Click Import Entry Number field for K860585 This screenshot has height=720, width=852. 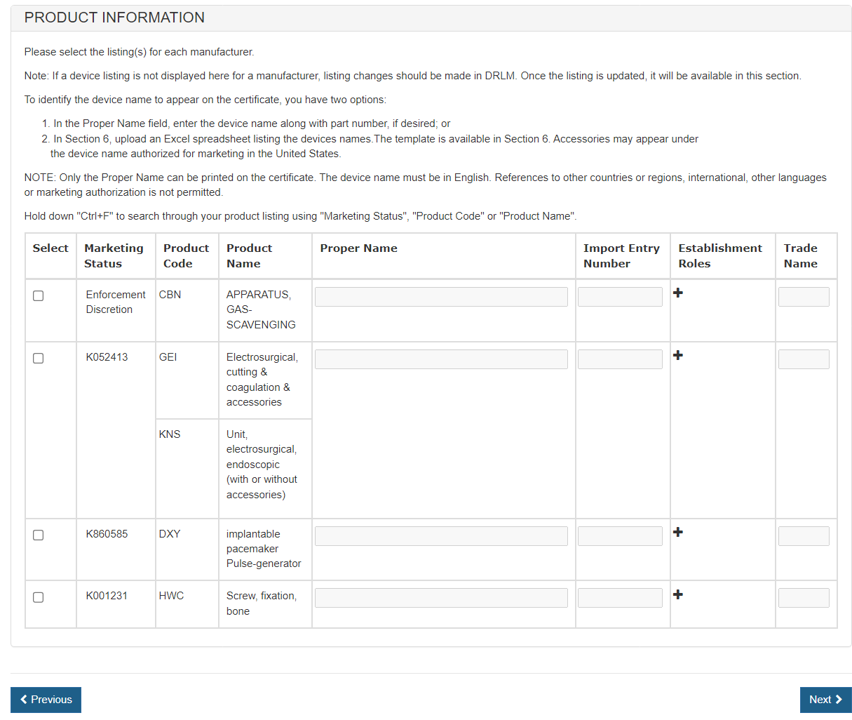coord(620,536)
